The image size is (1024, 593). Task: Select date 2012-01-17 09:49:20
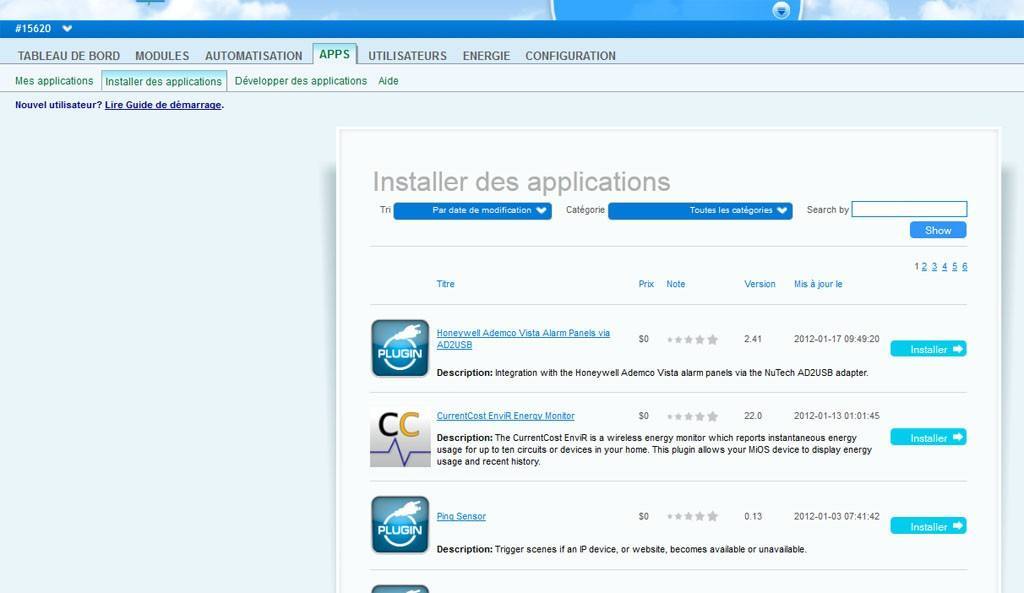click(x=837, y=339)
